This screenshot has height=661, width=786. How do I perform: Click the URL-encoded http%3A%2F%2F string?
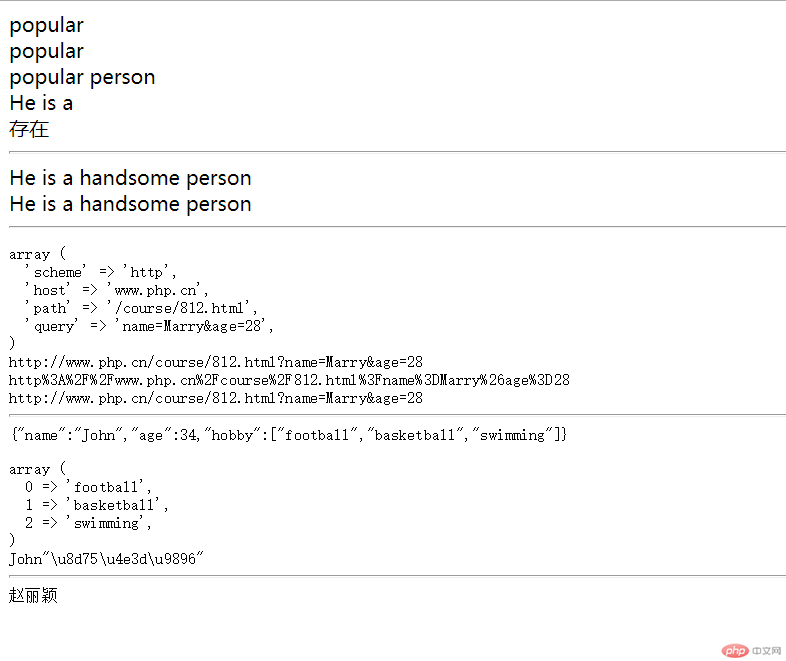[289, 380]
